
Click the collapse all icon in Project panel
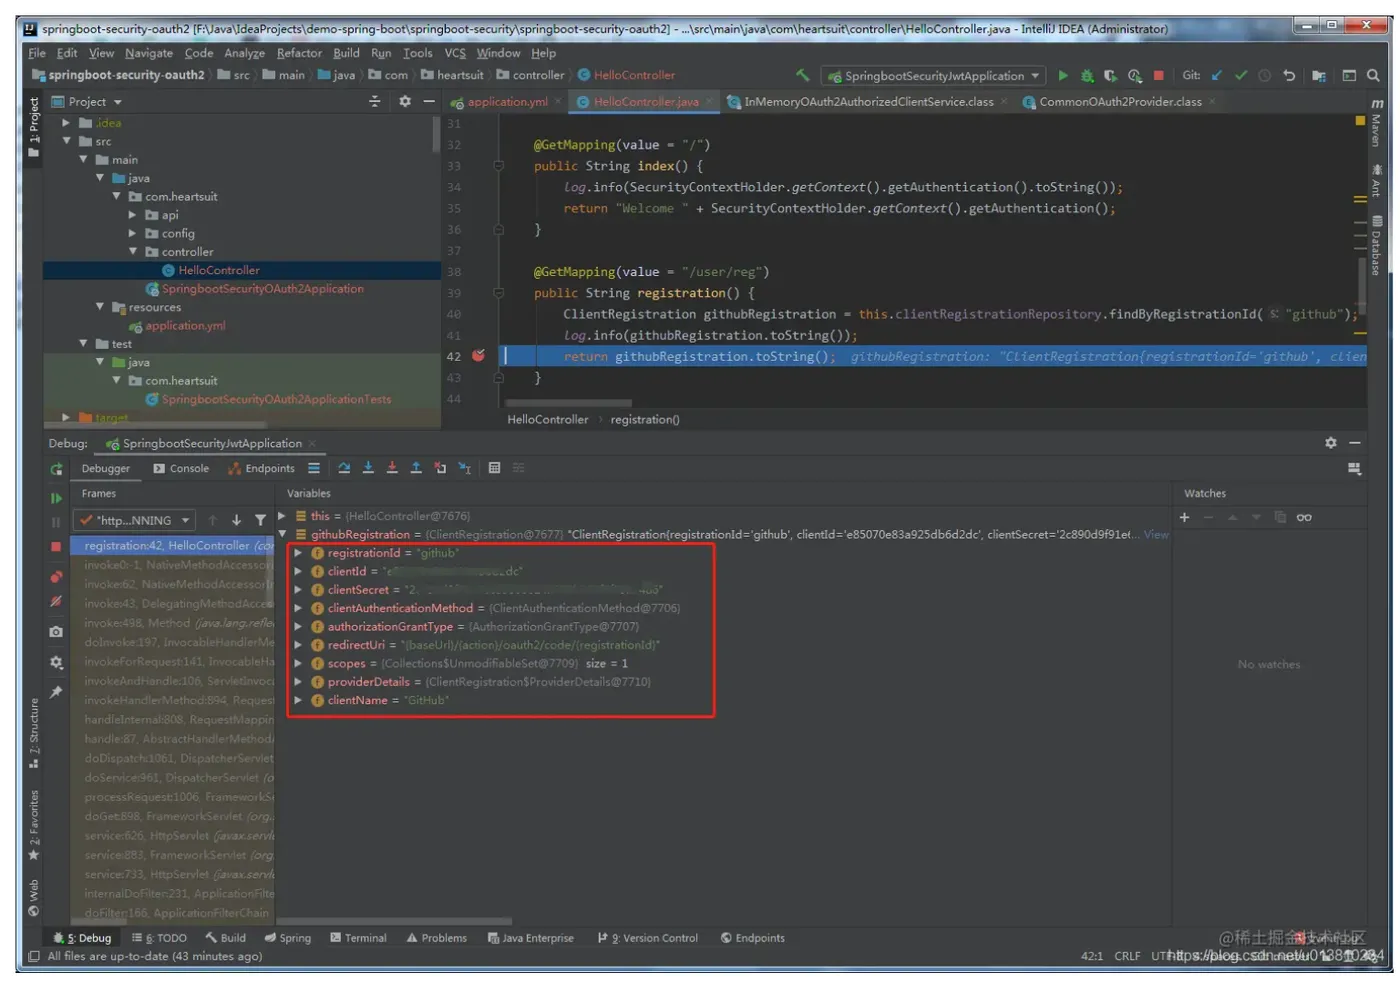coord(375,101)
